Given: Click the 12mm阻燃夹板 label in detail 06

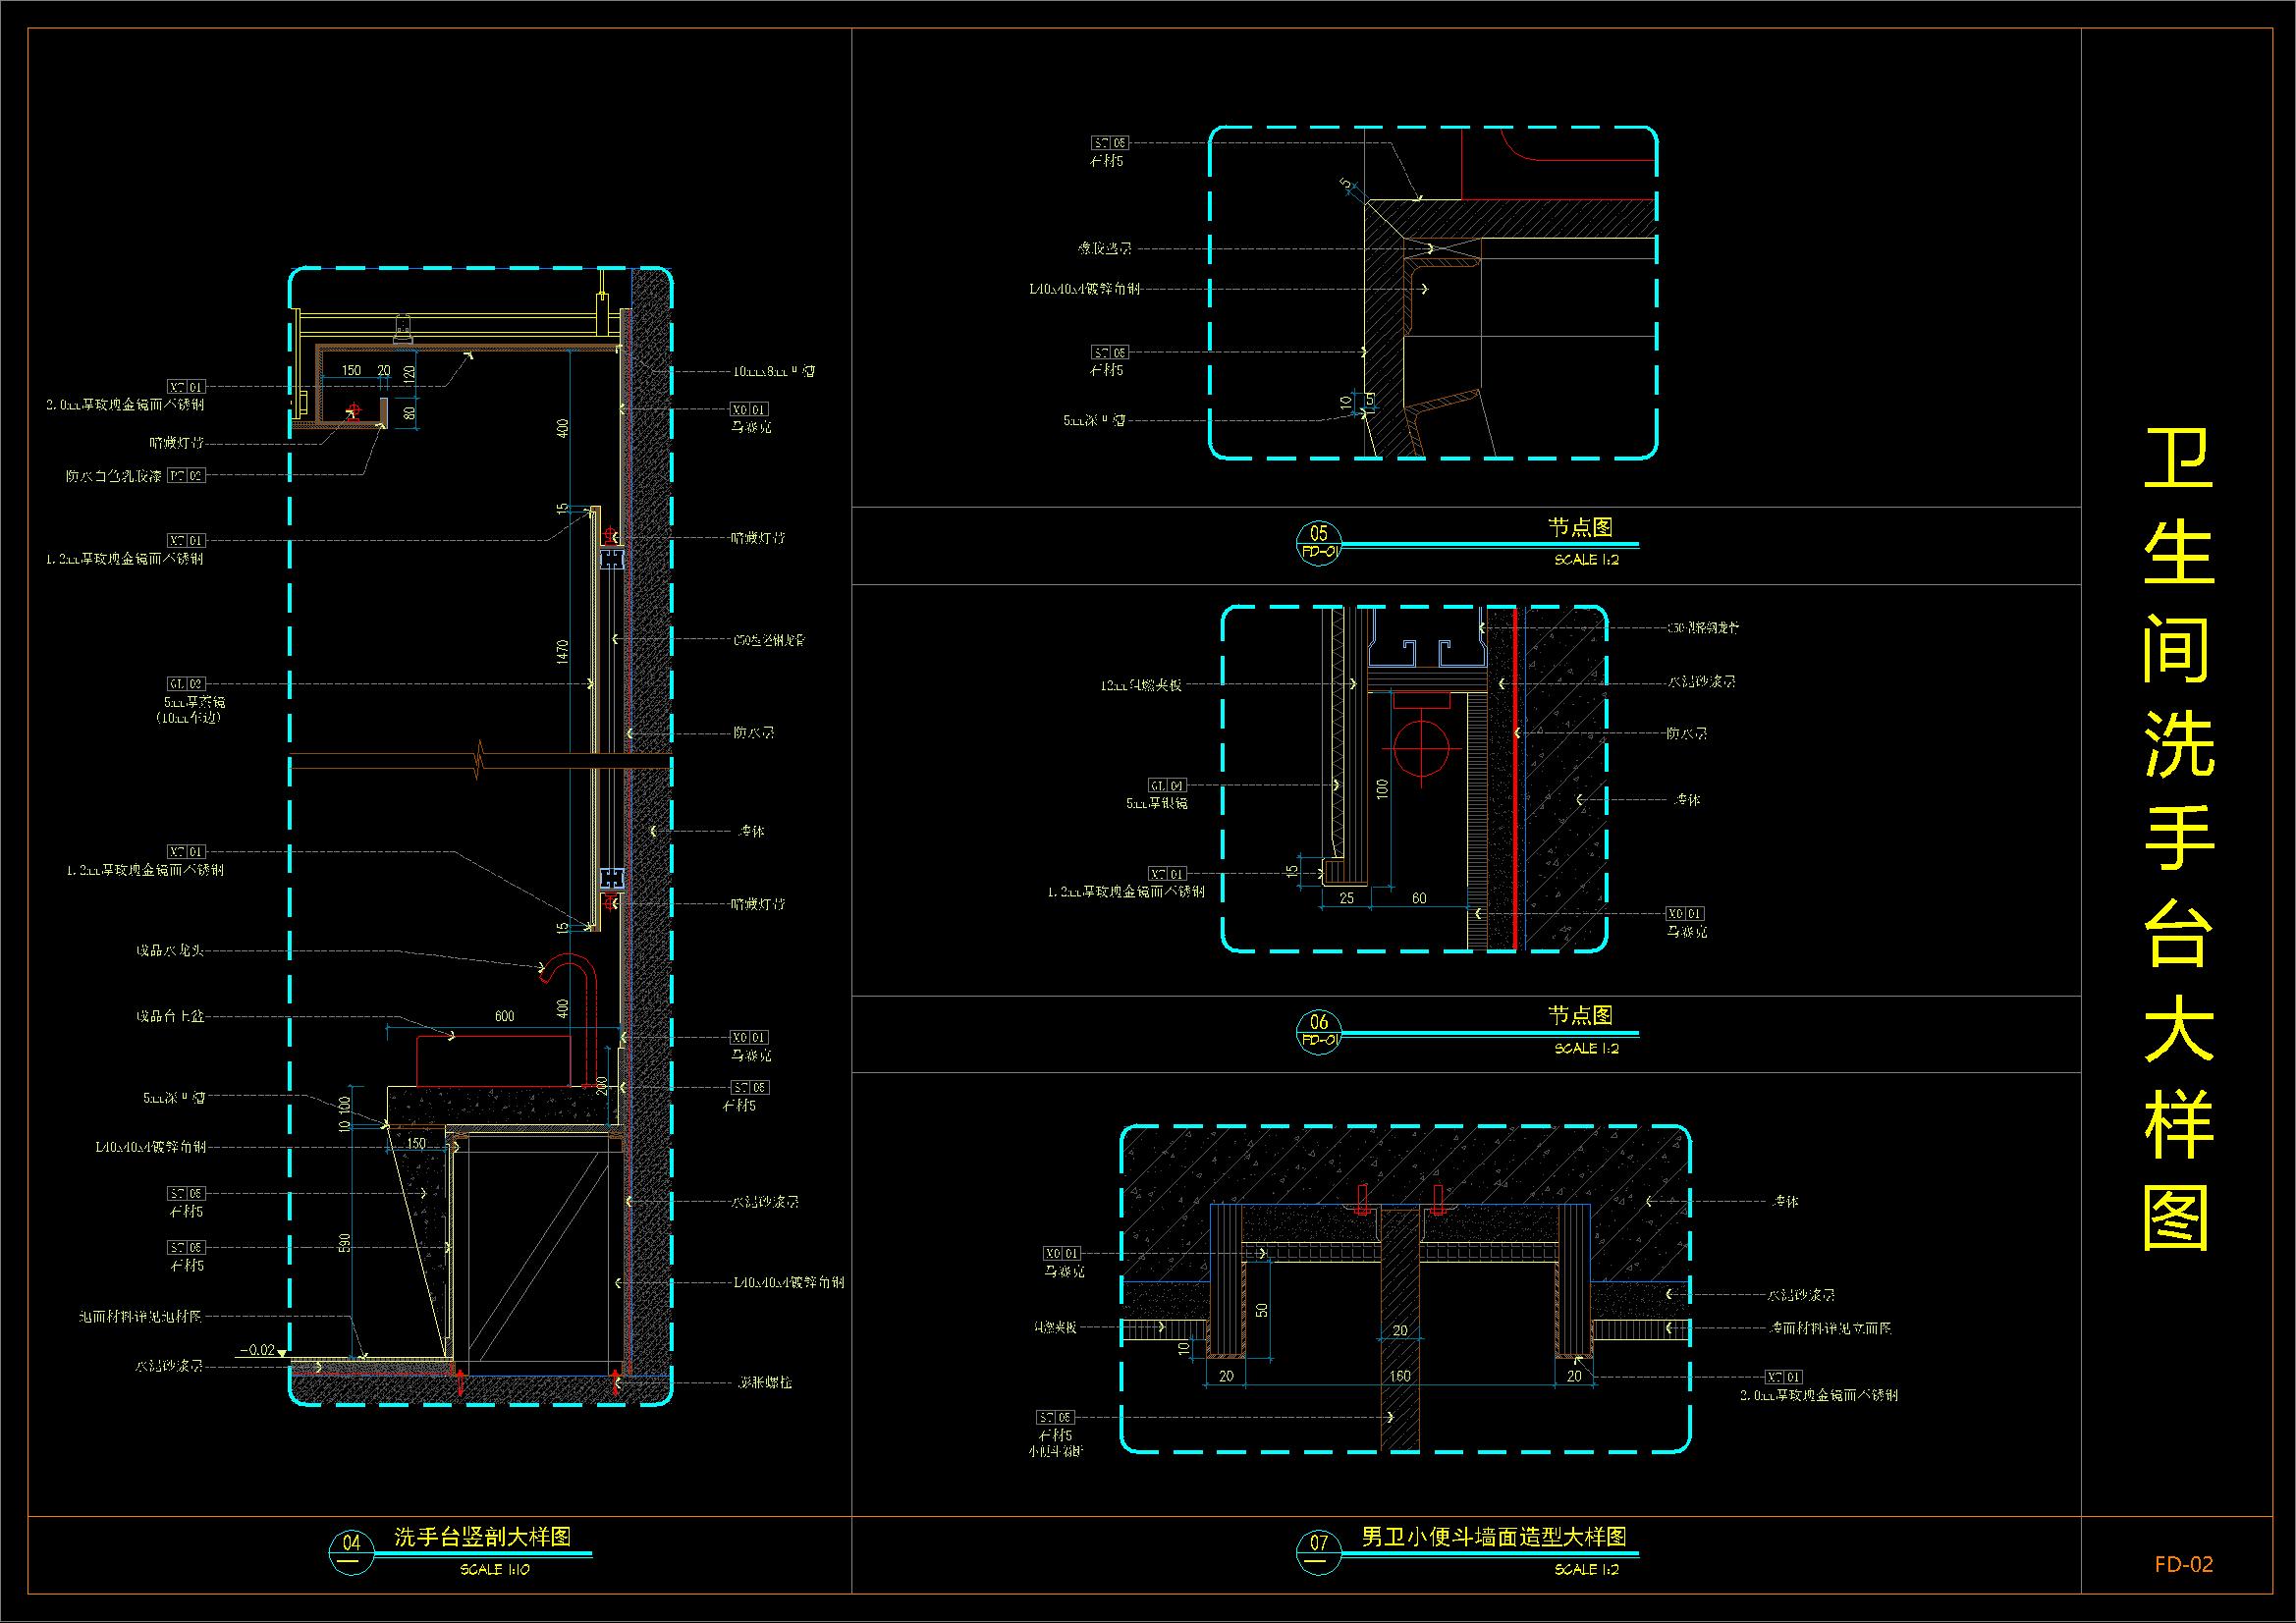Looking at the screenshot, I should pos(1141,685).
